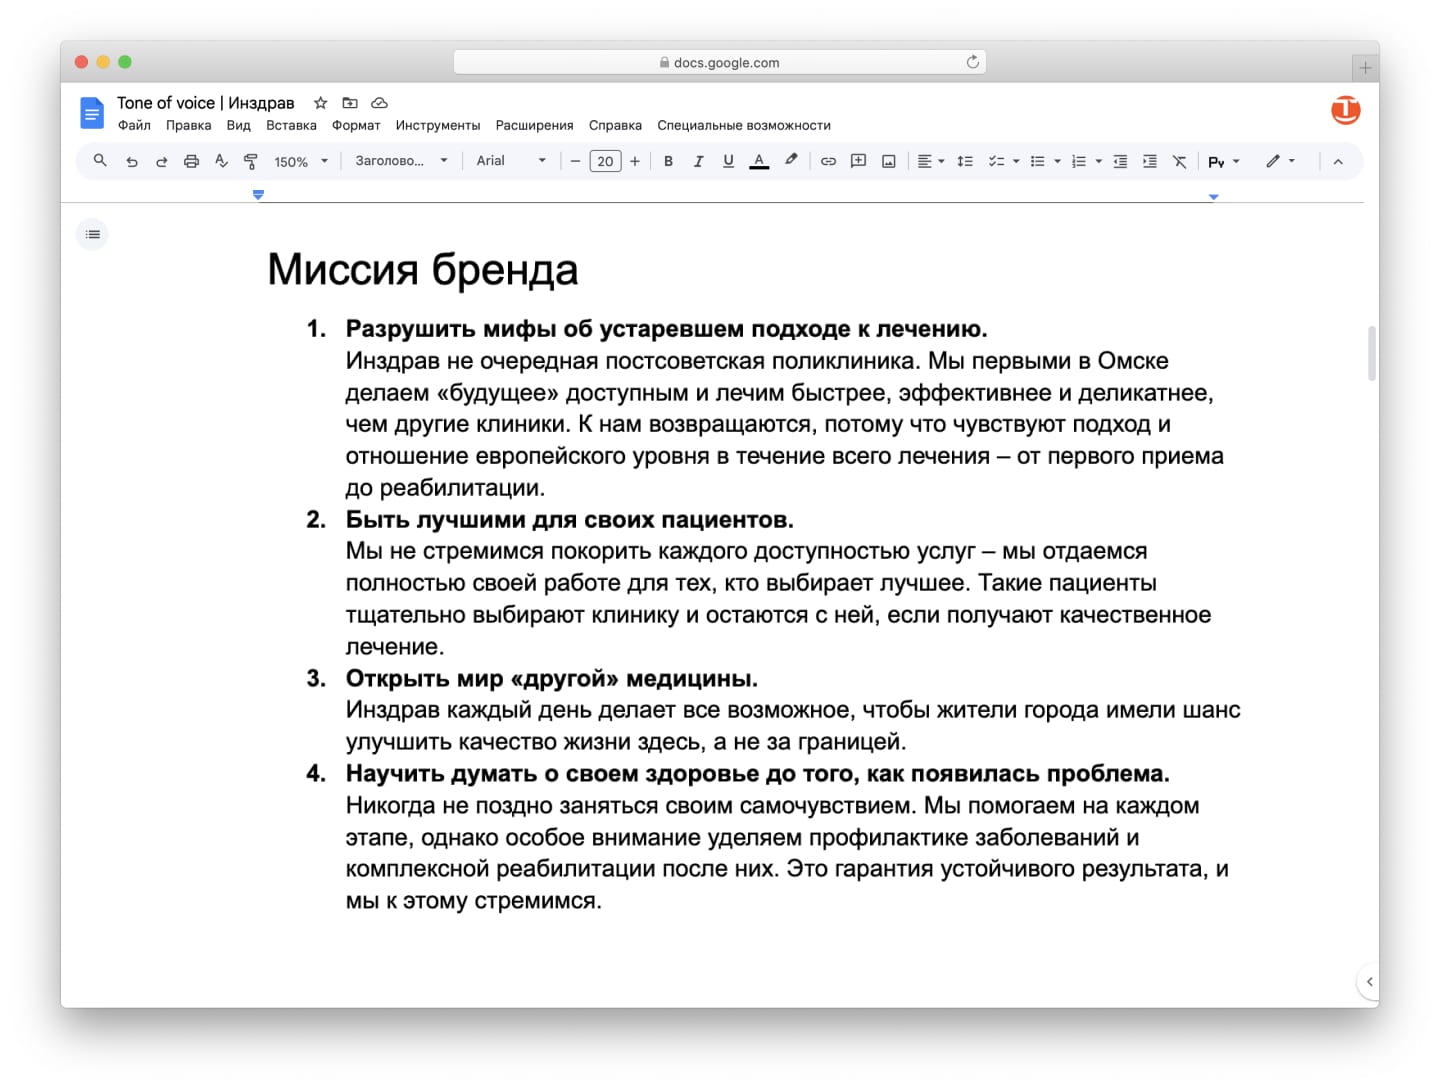
Task: Open the Специальные возможности menu
Action: tap(744, 125)
